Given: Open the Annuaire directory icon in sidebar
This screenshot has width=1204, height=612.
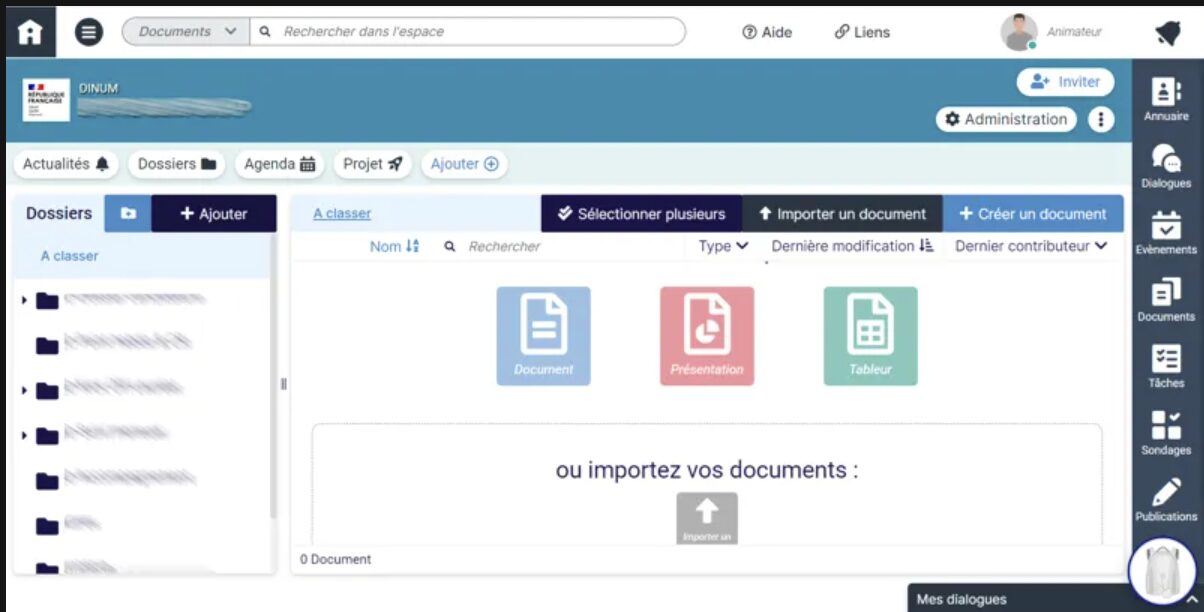Looking at the screenshot, I should click(x=1166, y=98).
